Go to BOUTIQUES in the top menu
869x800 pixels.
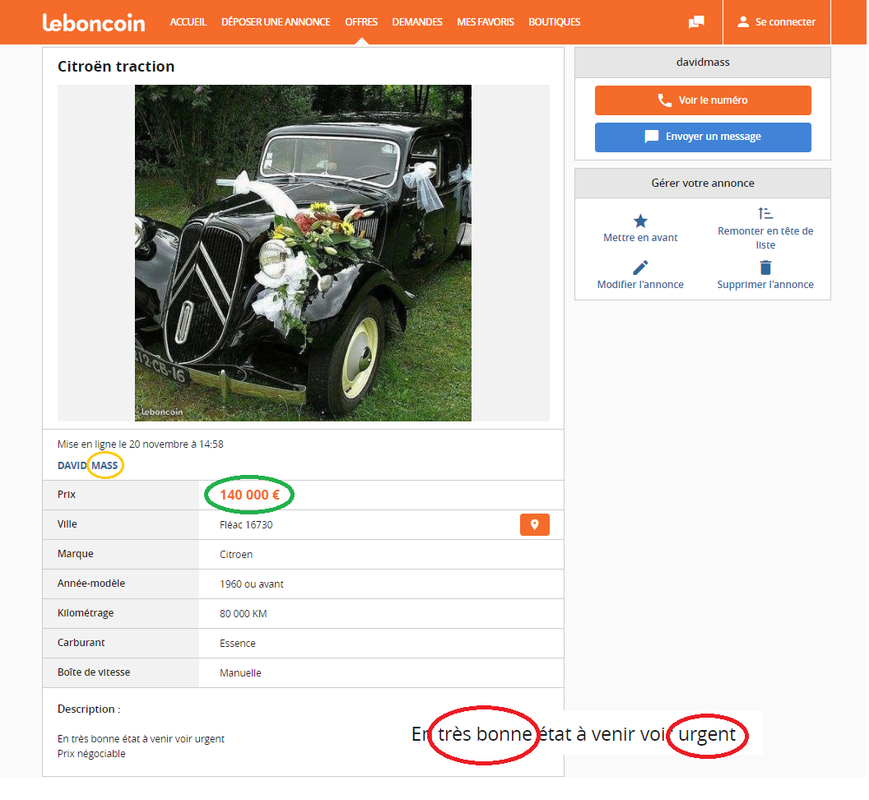pyautogui.click(x=554, y=22)
